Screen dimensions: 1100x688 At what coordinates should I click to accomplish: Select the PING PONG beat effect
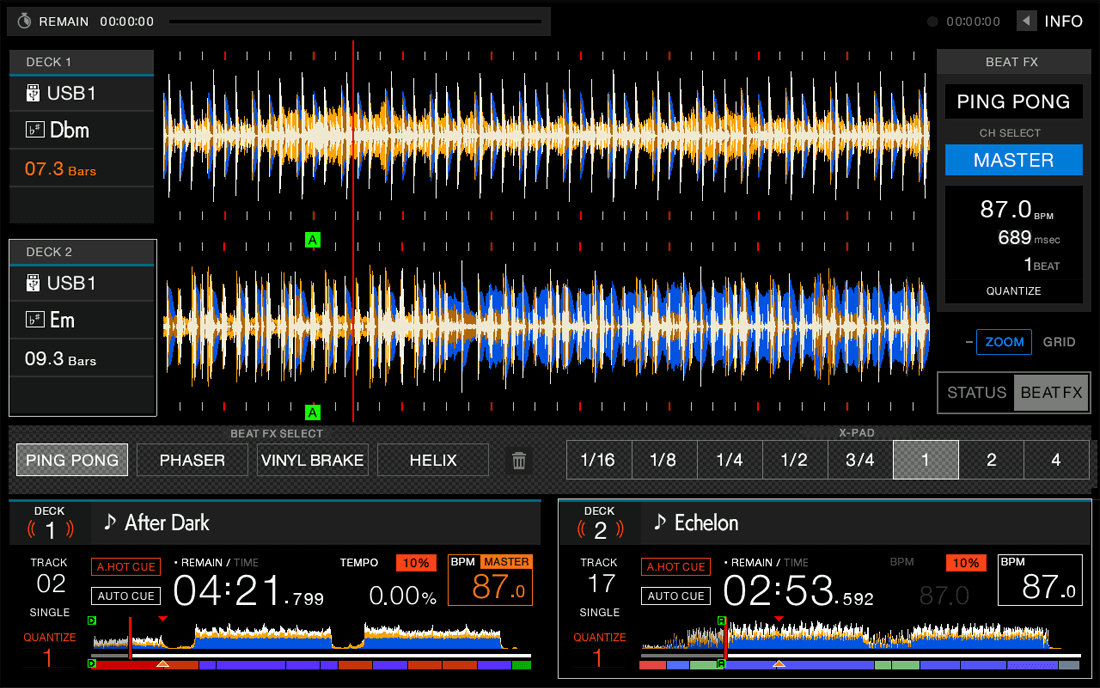tap(72, 460)
